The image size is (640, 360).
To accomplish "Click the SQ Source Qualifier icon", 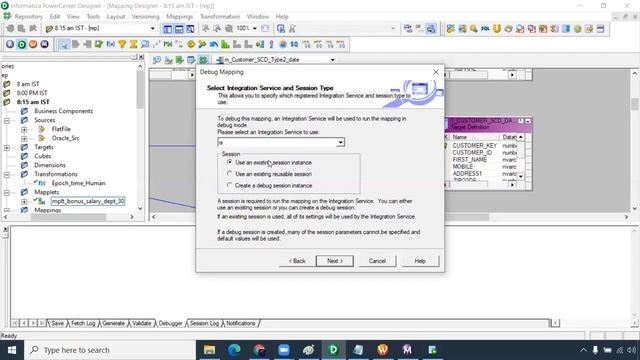I will point(294,44).
